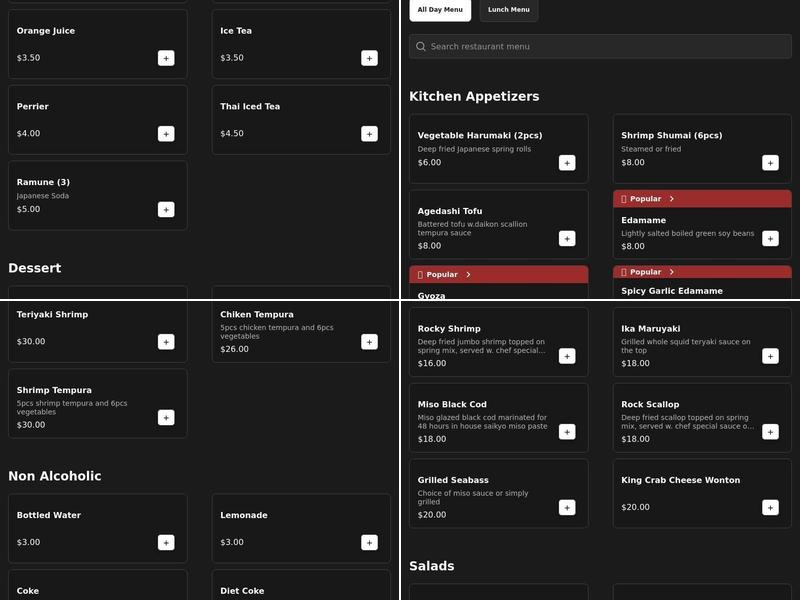
Task: Open Popular chevron above Gyoza
Action: coord(468,275)
